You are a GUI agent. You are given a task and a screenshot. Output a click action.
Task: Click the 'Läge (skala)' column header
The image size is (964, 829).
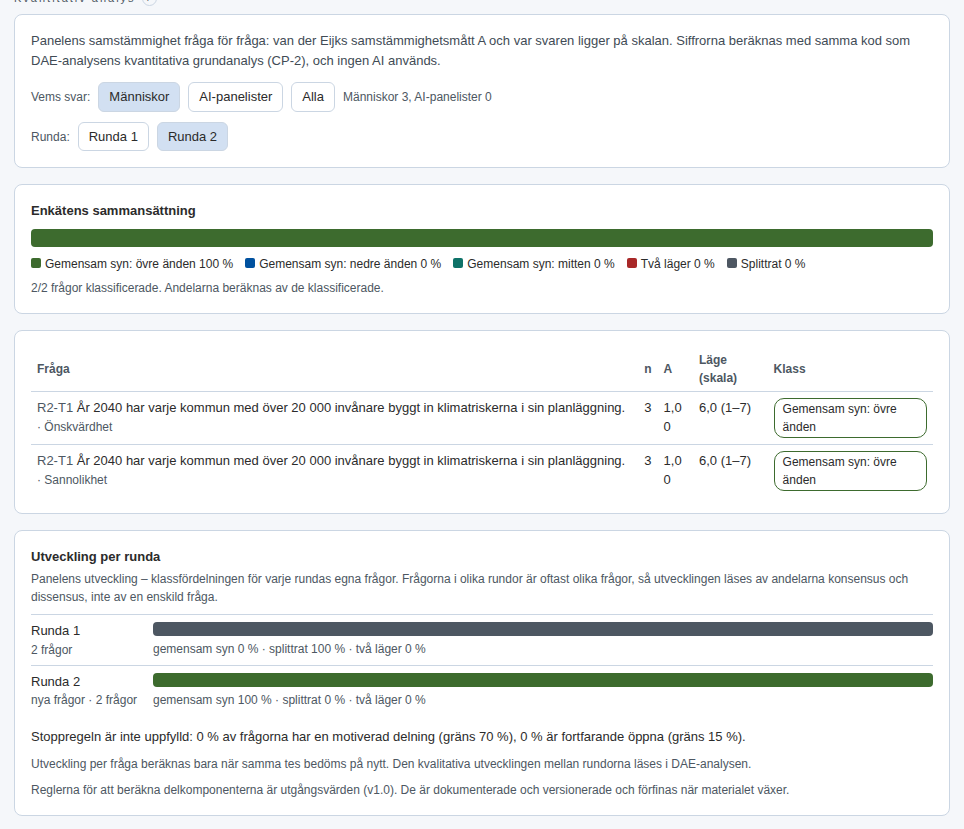717,369
